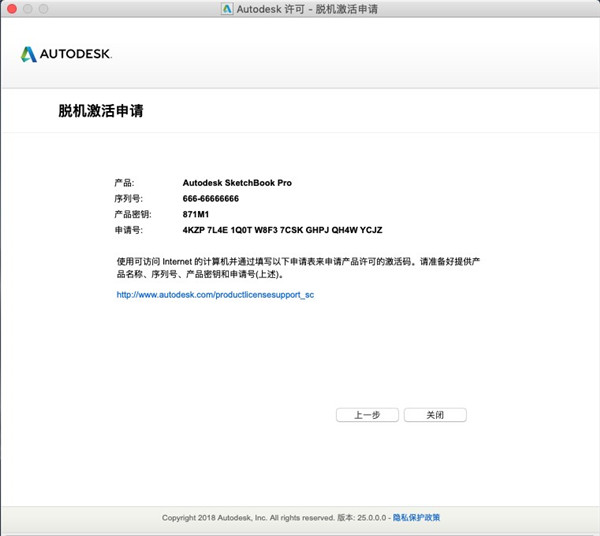Click the Autodesk logo in the header
Image resolution: width=600 pixels, height=536 pixels.
(x=66, y=54)
